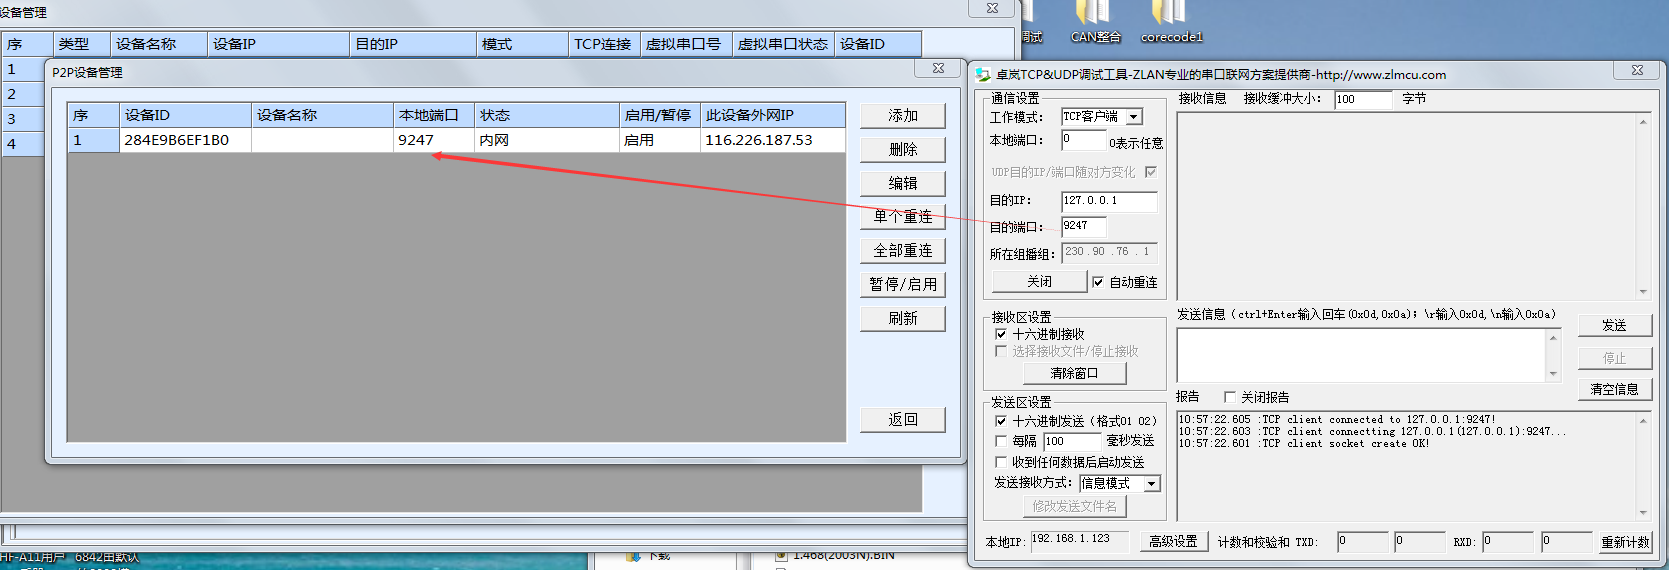Click the 发送 button
Viewport: 1669px width, 570px height.
[1614, 325]
